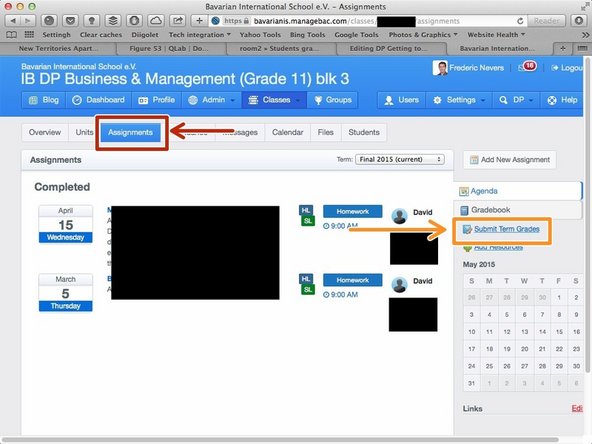The width and height of the screenshot is (592, 444).
Task: Click David's avatar on April 15 assignment
Action: pos(399,216)
